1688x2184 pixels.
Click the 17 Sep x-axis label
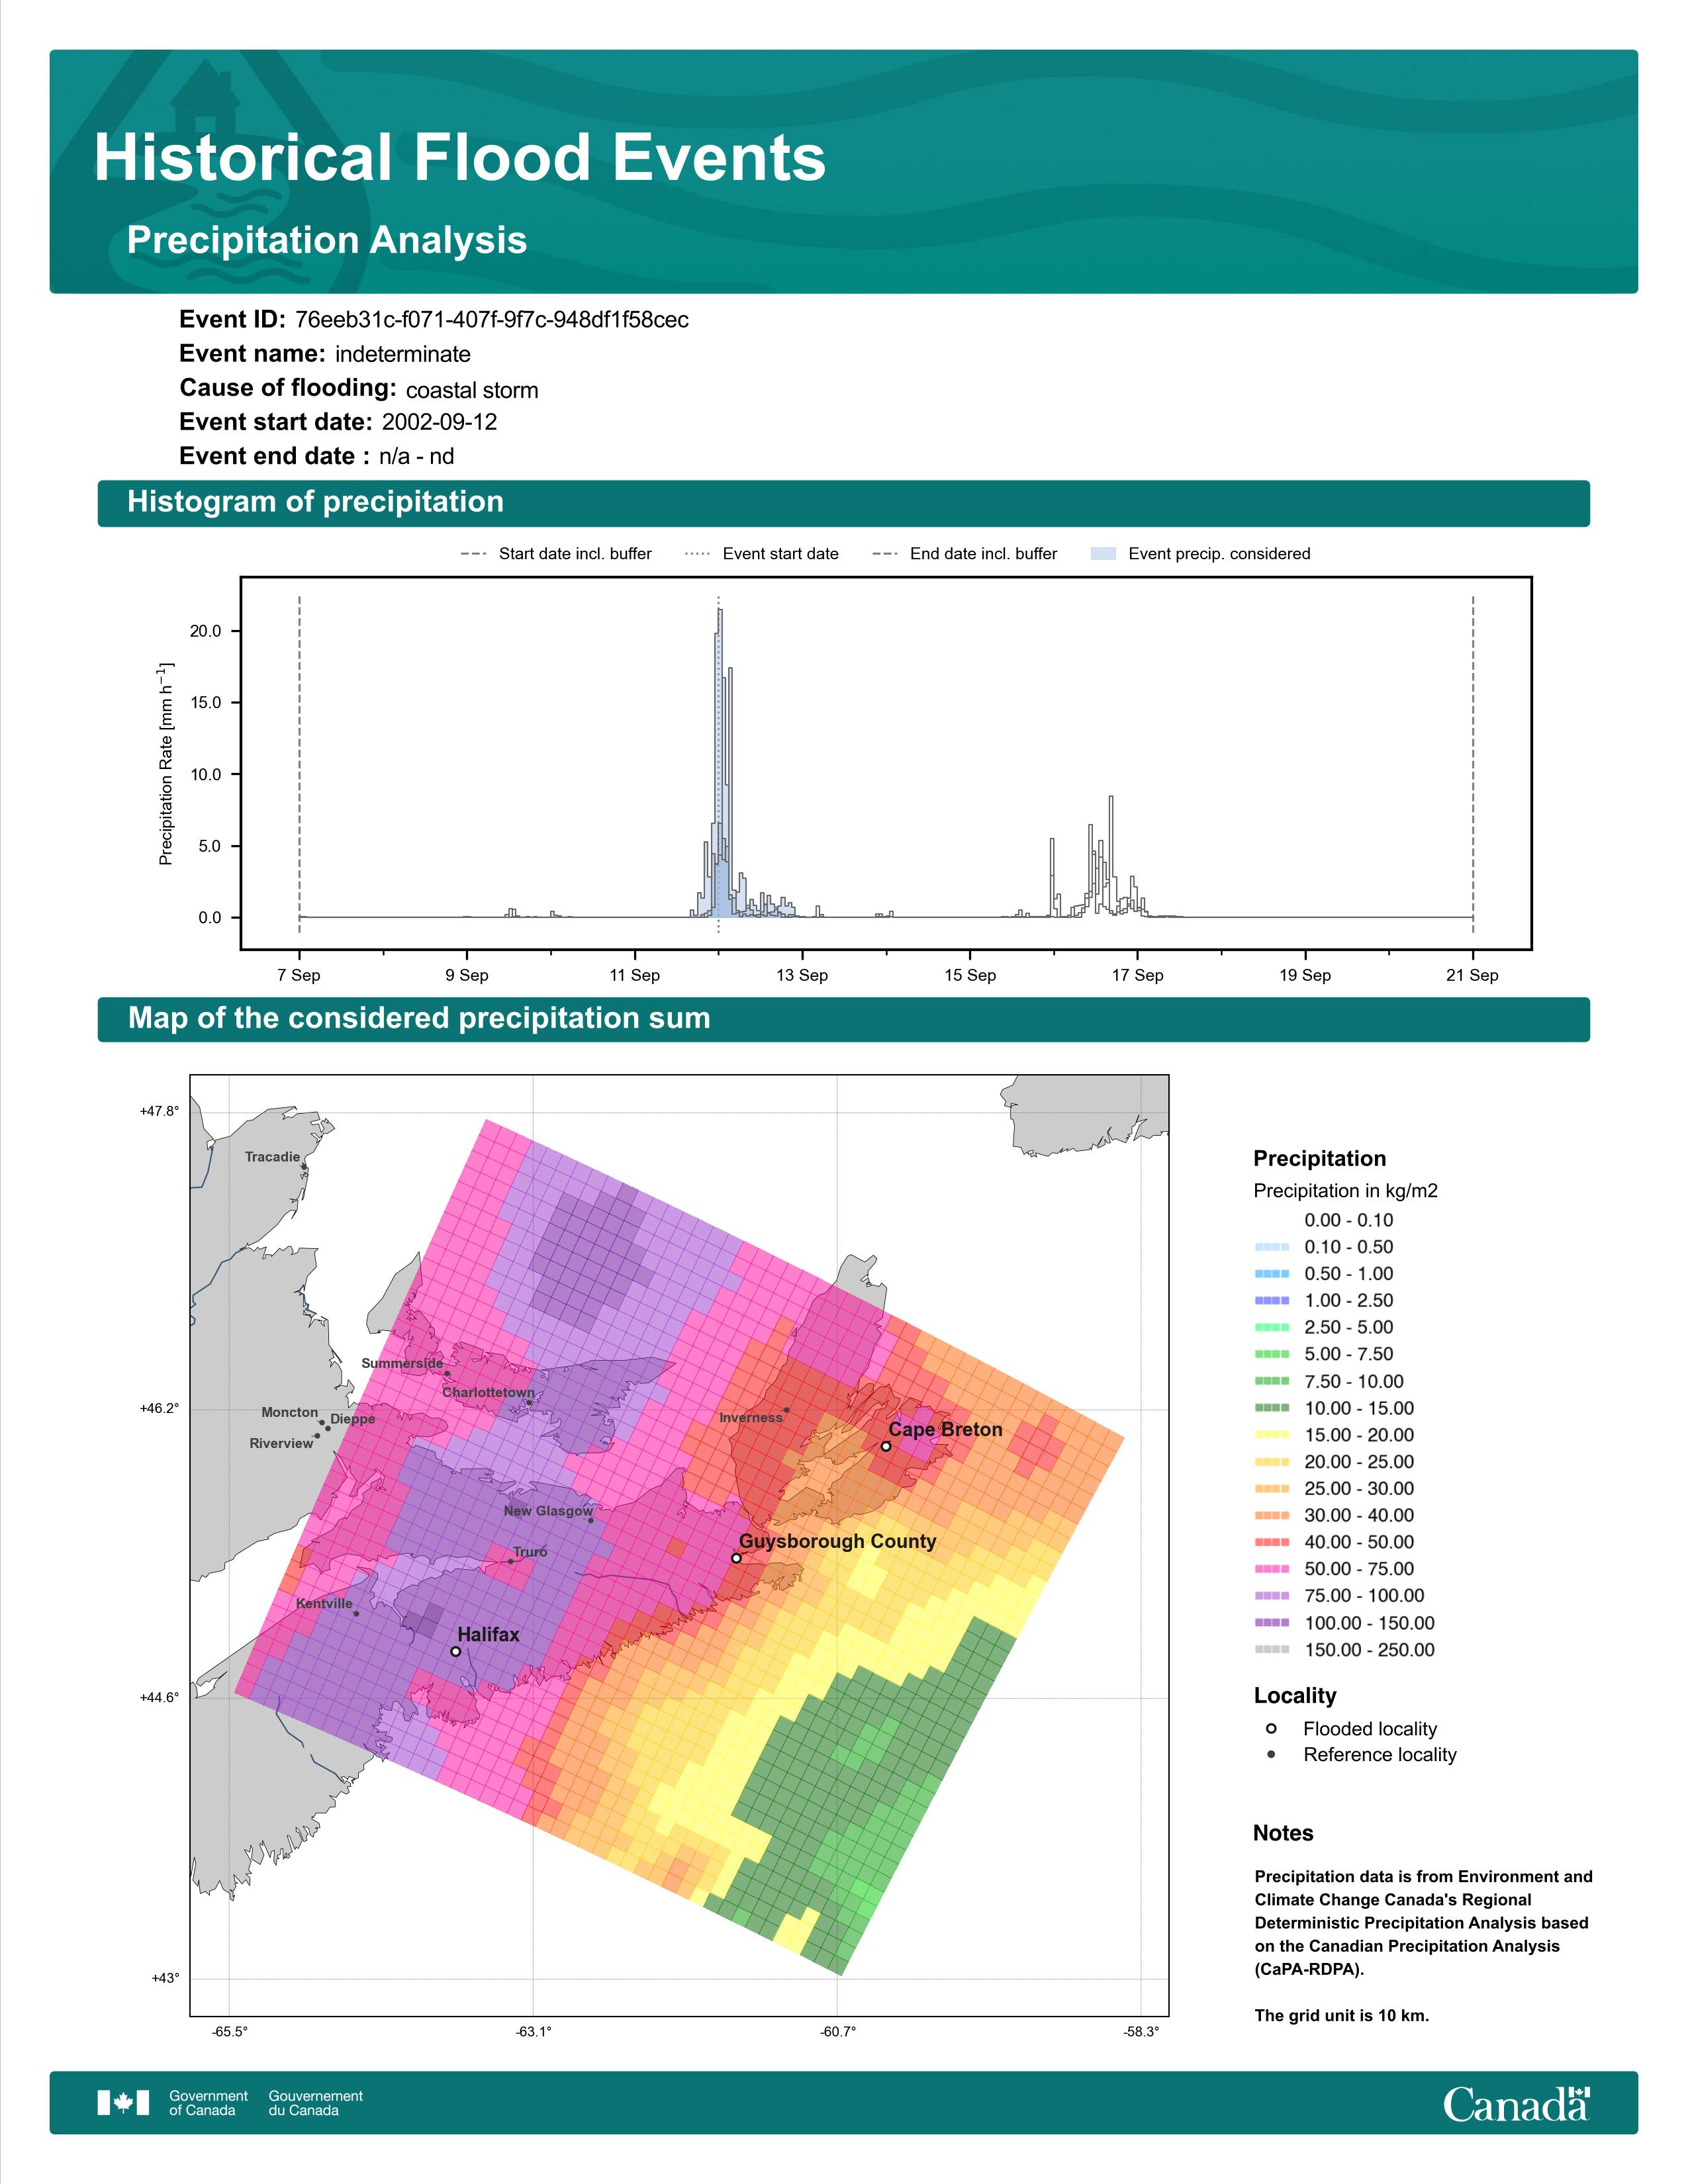[1138, 976]
